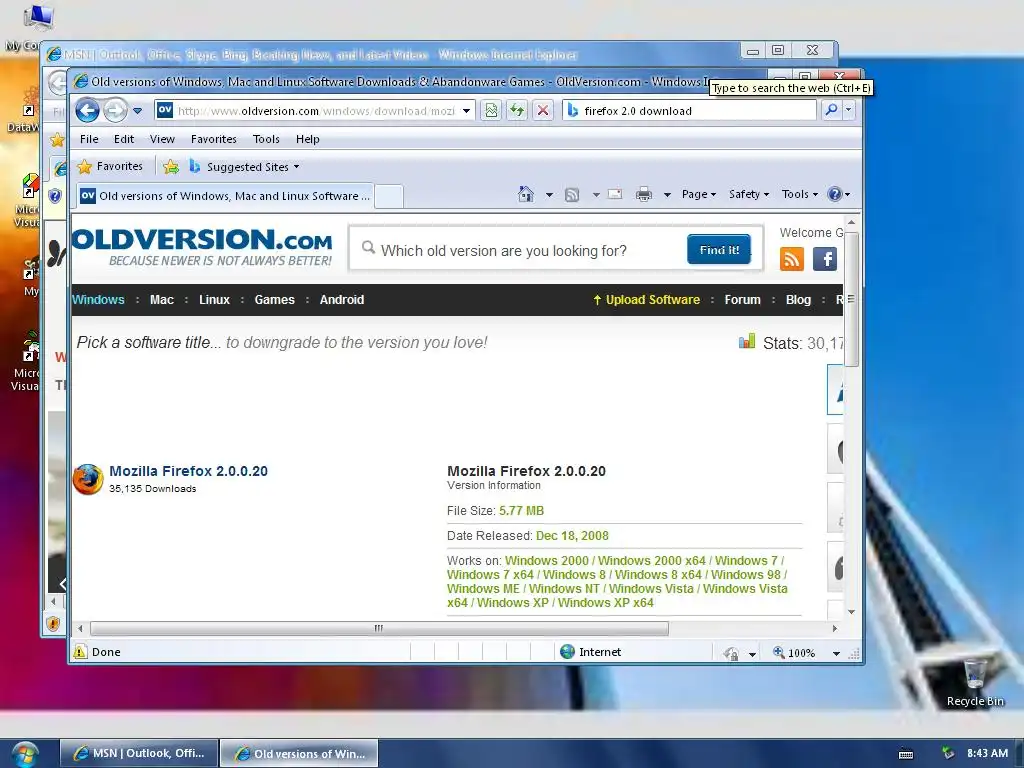
Task: Click the Done warning status icon
Action: (x=80, y=652)
